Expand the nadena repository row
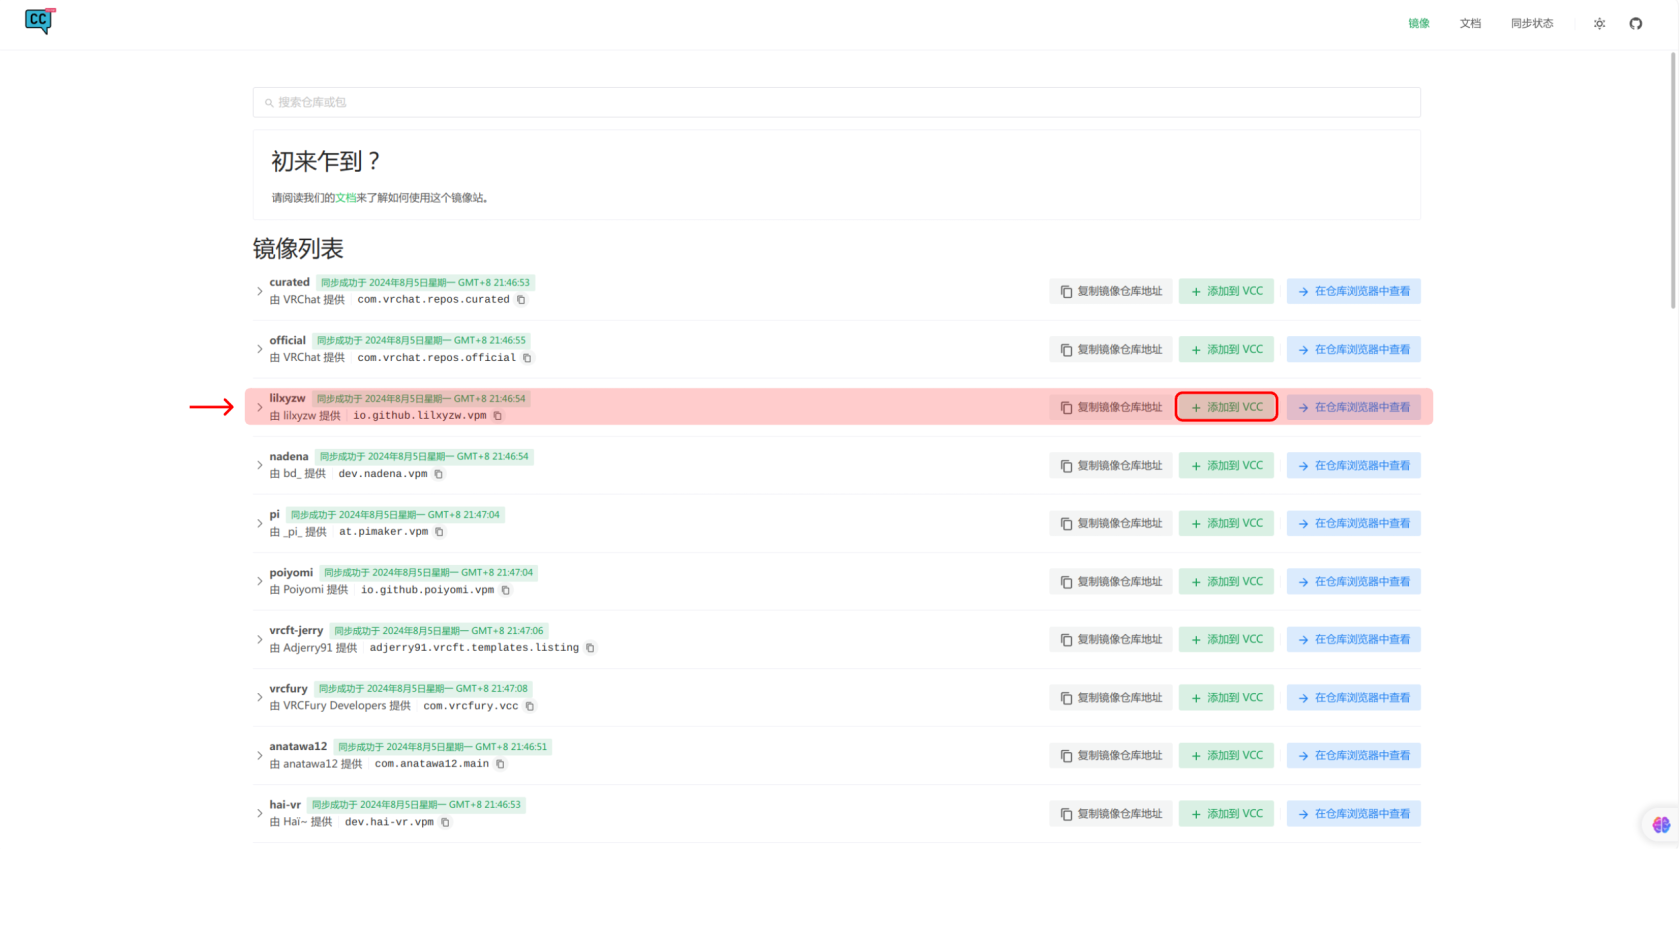This screenshot has height=945, width=1680. [260, 465]
